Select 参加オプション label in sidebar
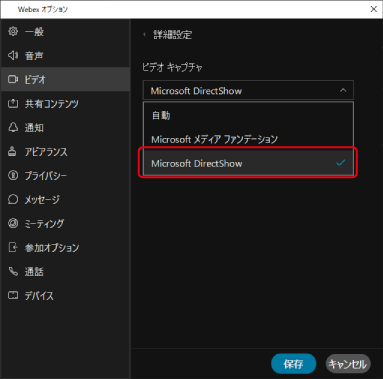Viewport: 383px width, 379px height. (52, 247)
